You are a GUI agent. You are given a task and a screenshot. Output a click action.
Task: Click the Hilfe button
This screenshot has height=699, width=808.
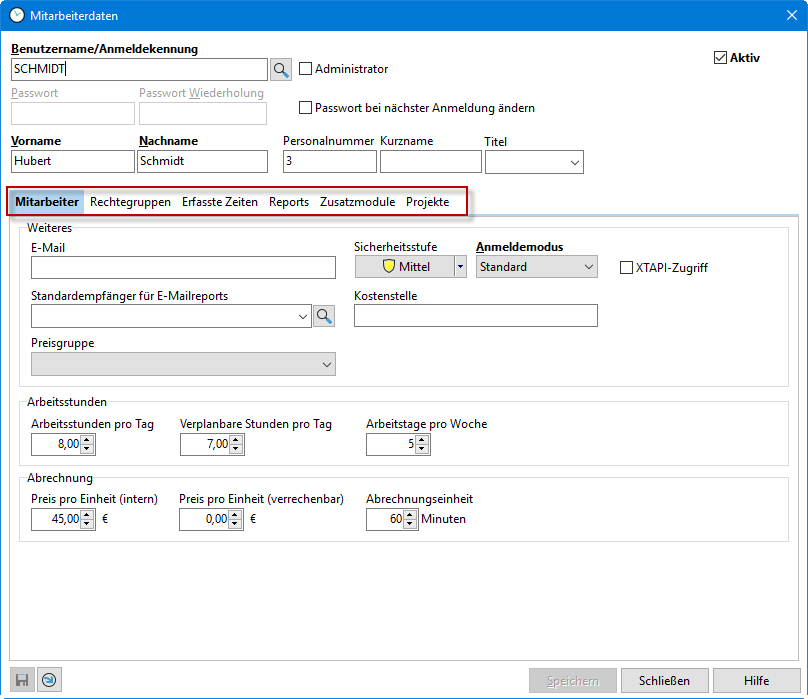(757, 681)
